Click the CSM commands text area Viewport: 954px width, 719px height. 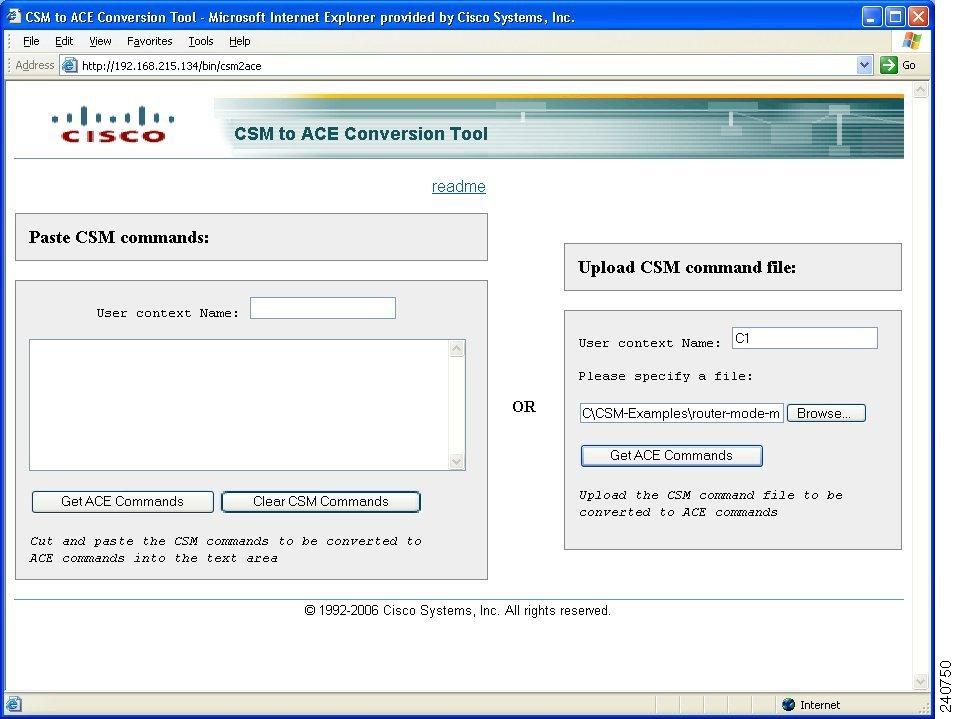tap(239, 404)
